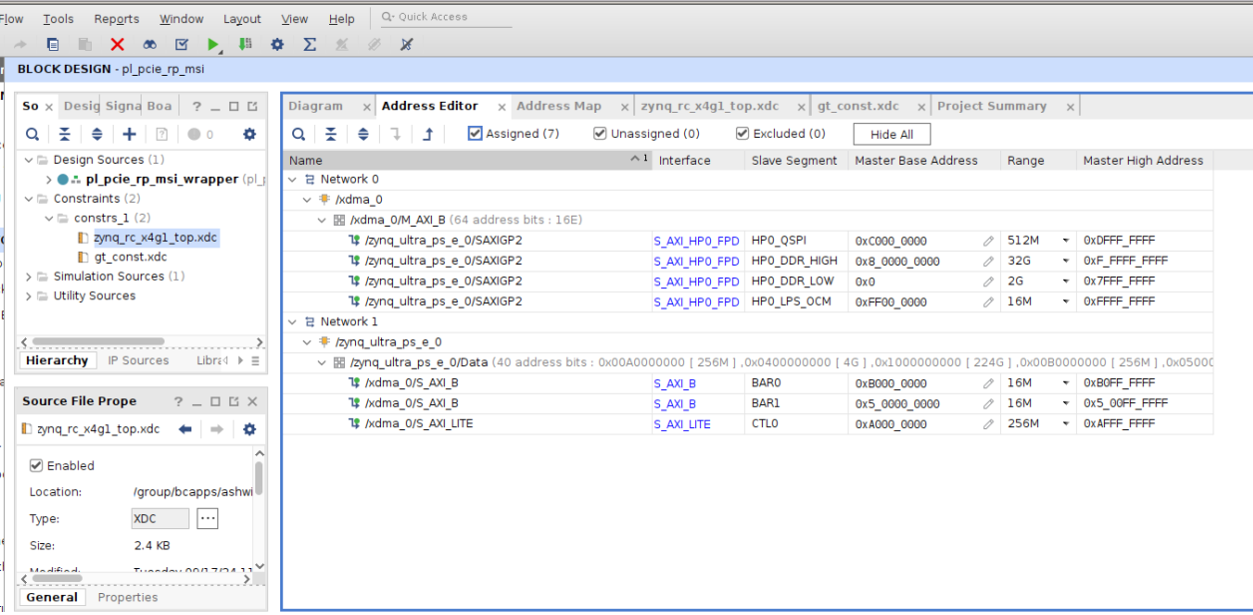The width and height of the screenshot is (1253, 615).
Task: Expand pl_pcie_rp_msi_wrapper in Design Sources
Action: [48, 180]
